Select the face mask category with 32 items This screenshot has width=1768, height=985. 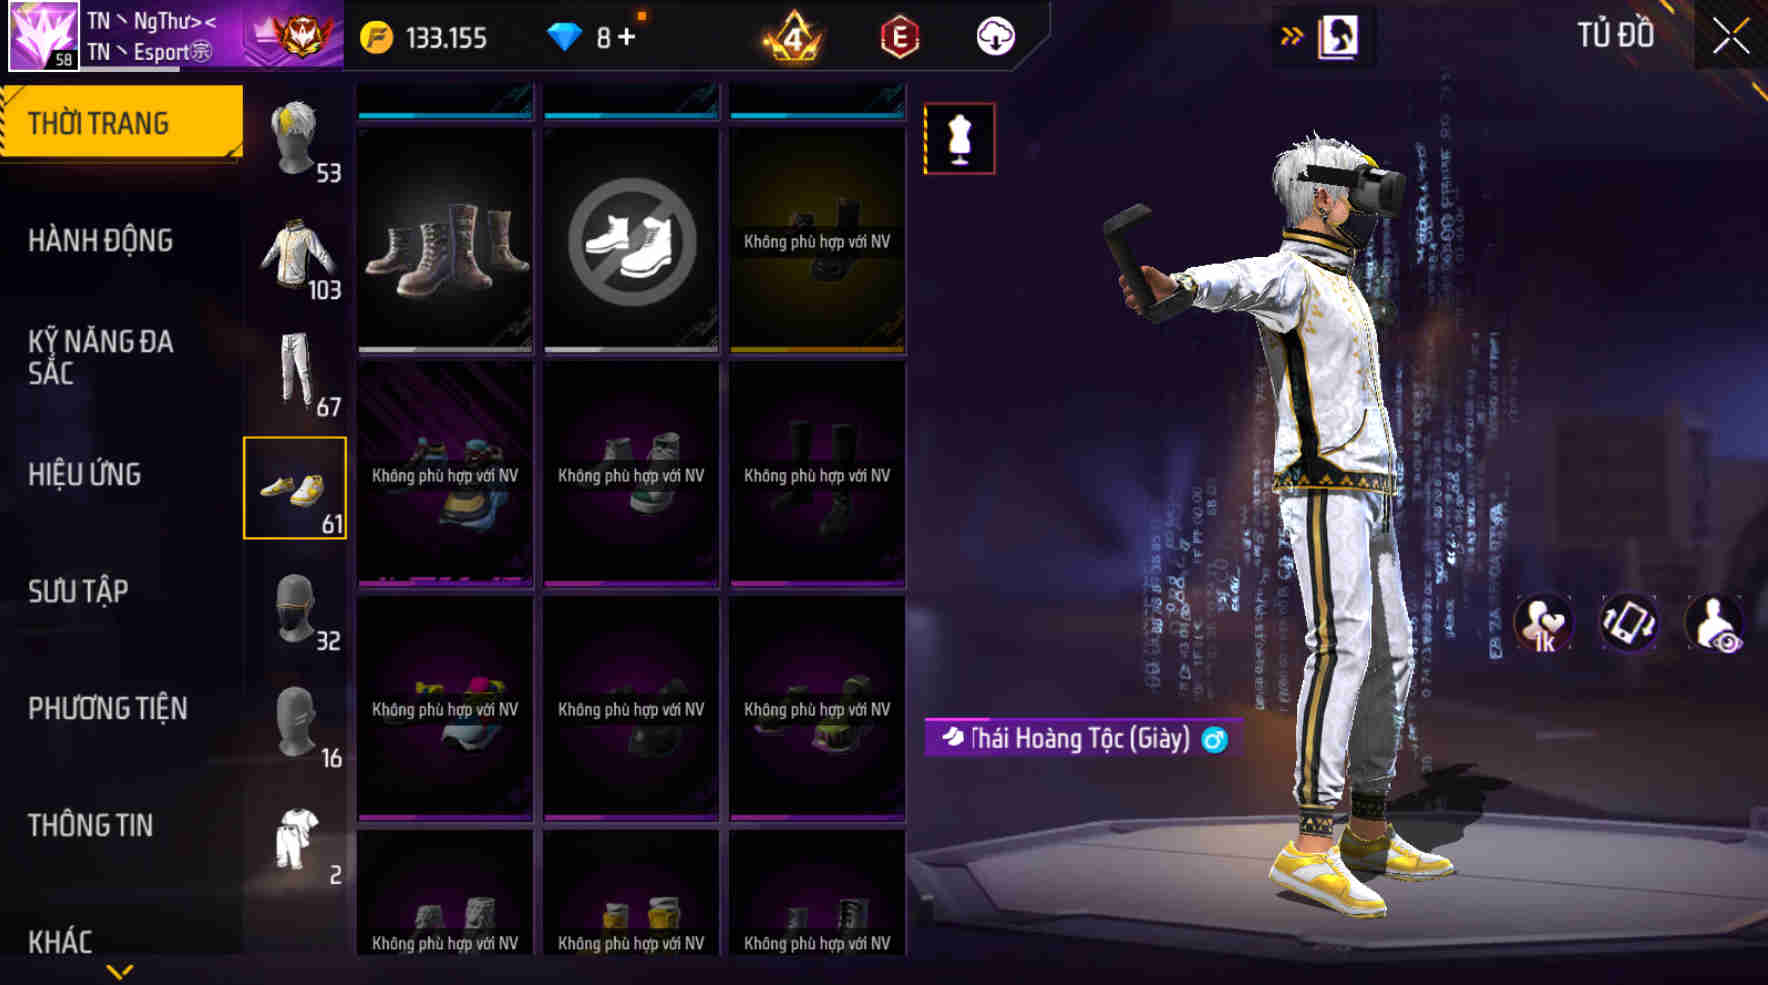click(295, 607)
